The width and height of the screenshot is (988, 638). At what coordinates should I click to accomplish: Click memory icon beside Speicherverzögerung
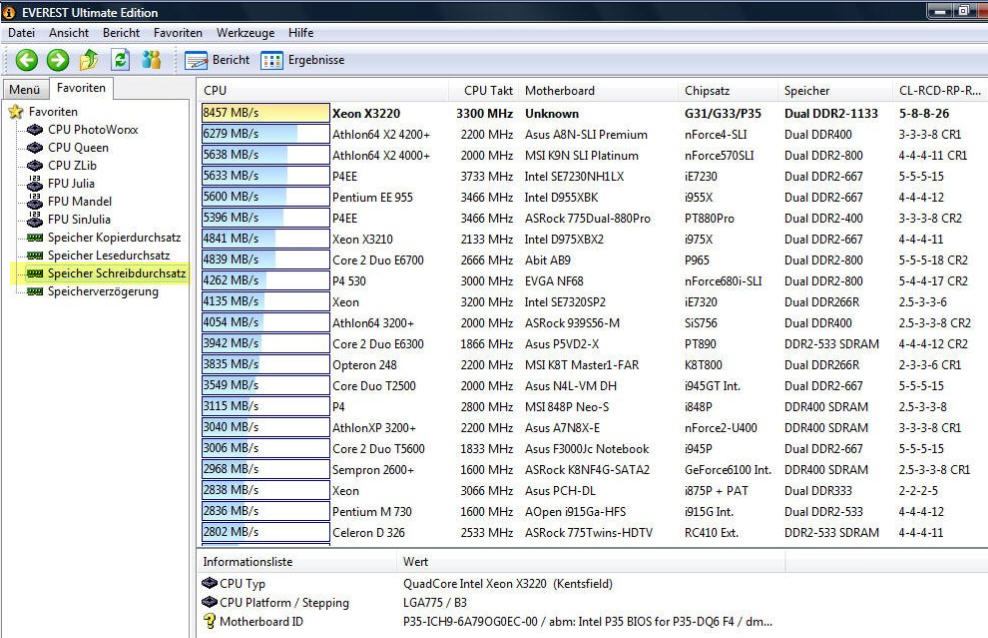[x=35, y=292]
